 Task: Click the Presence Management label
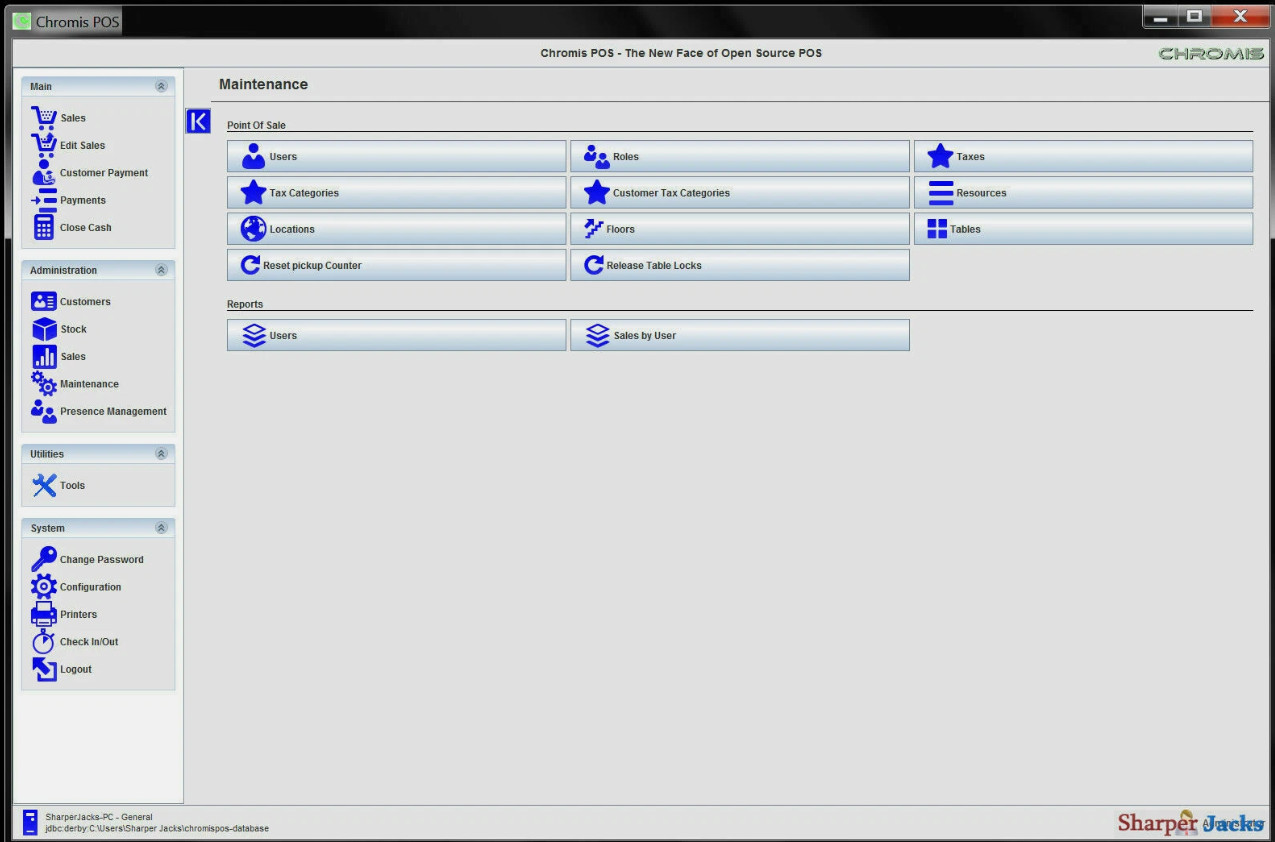coord(113,411)
